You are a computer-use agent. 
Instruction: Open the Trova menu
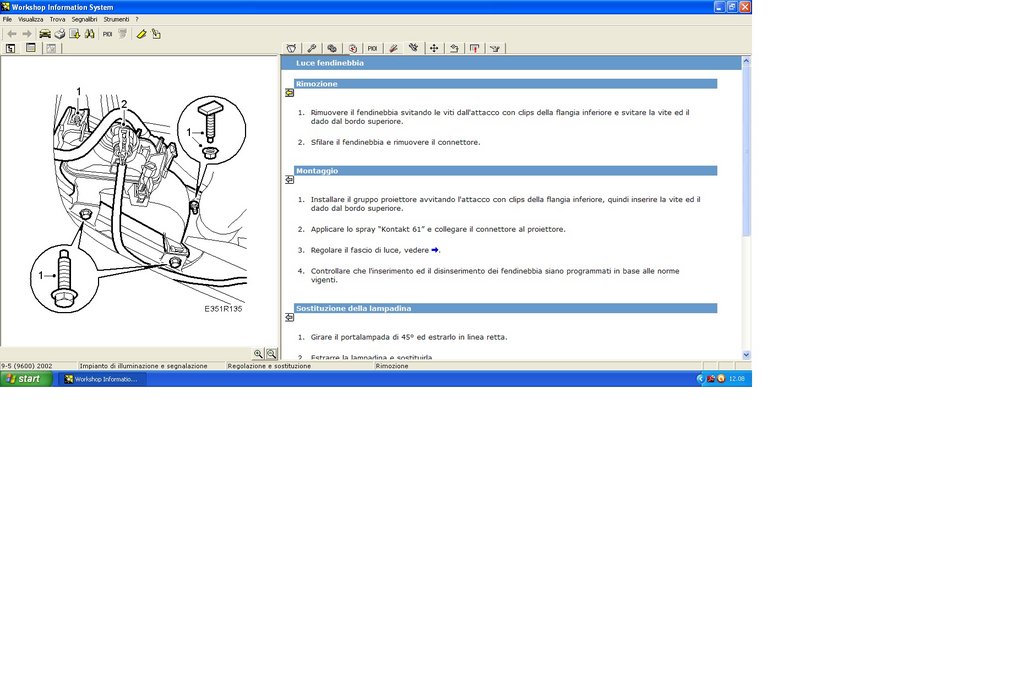click(57, 20)
